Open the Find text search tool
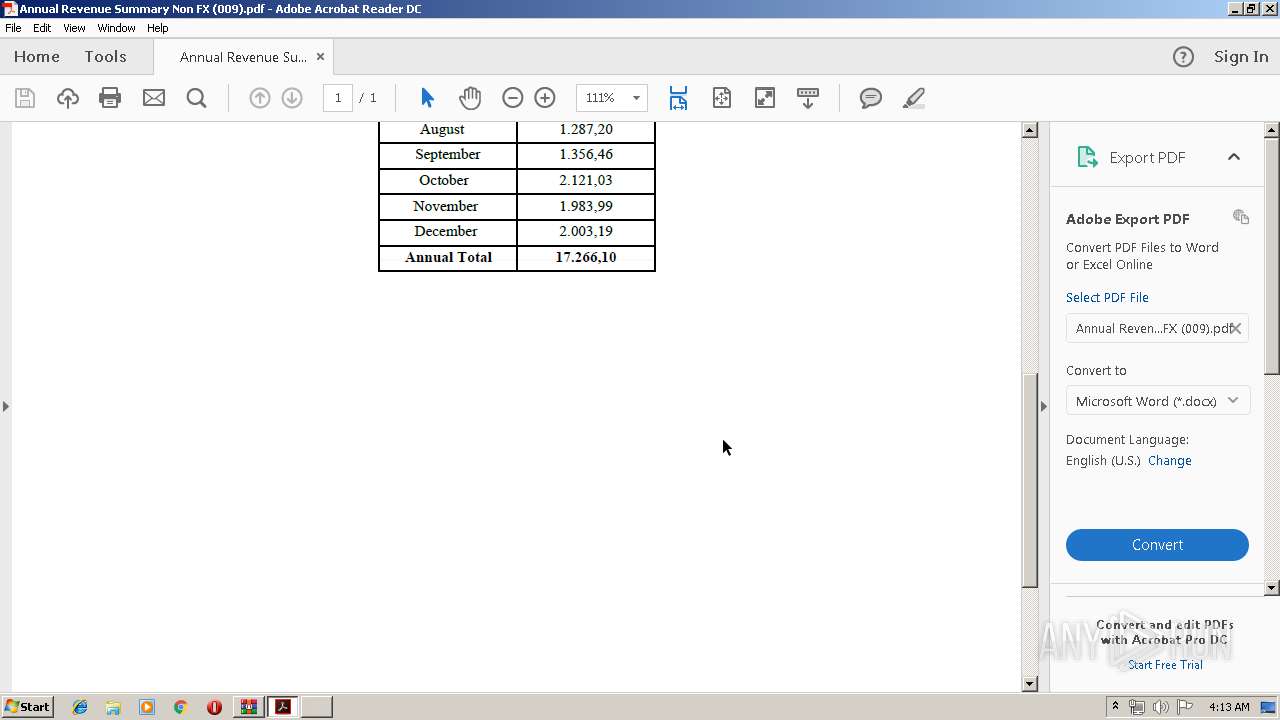 pyautogui.click(x=196, y=98)
